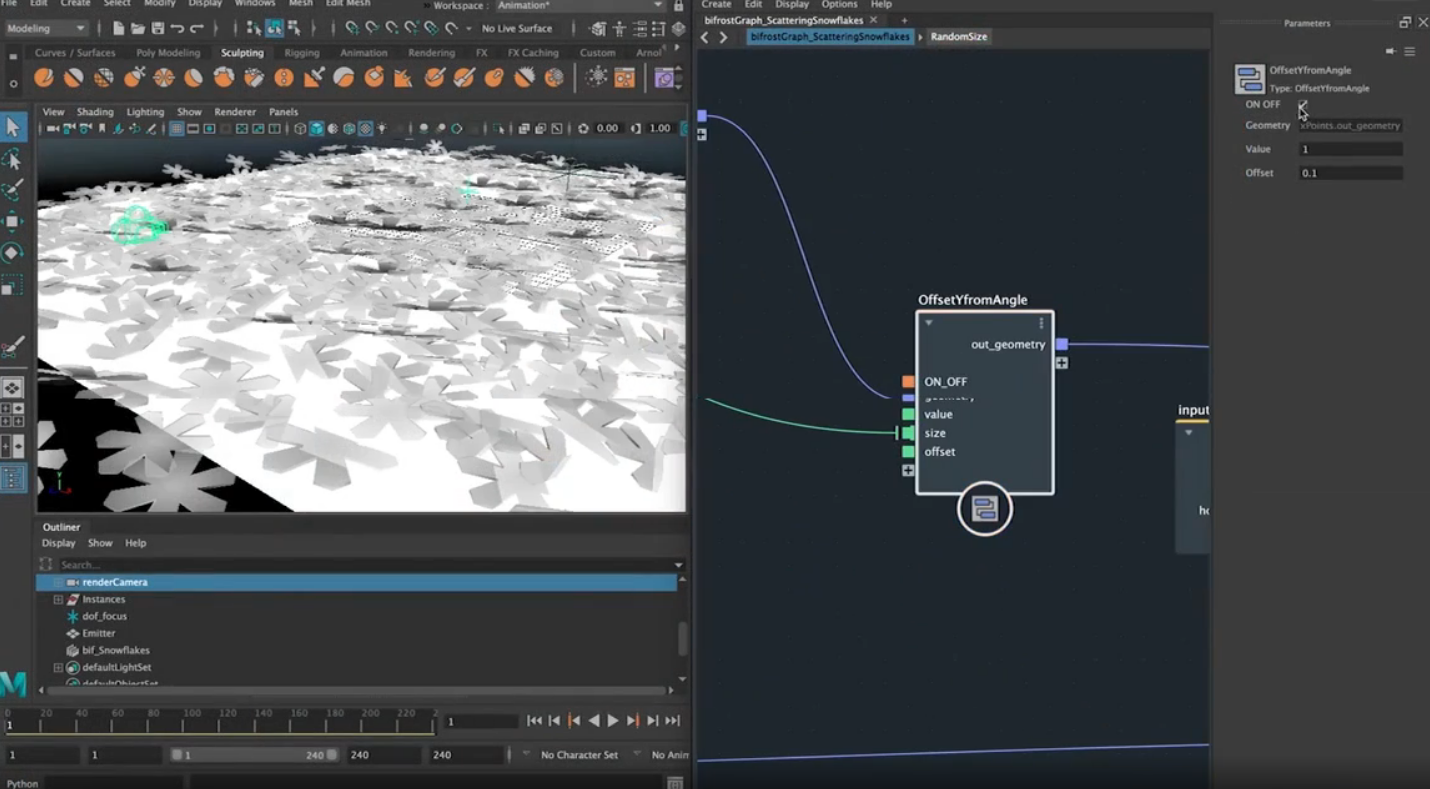
Task: Click the Open Scene folder icon
Action: pyautogui.click(x=138, y=29)
